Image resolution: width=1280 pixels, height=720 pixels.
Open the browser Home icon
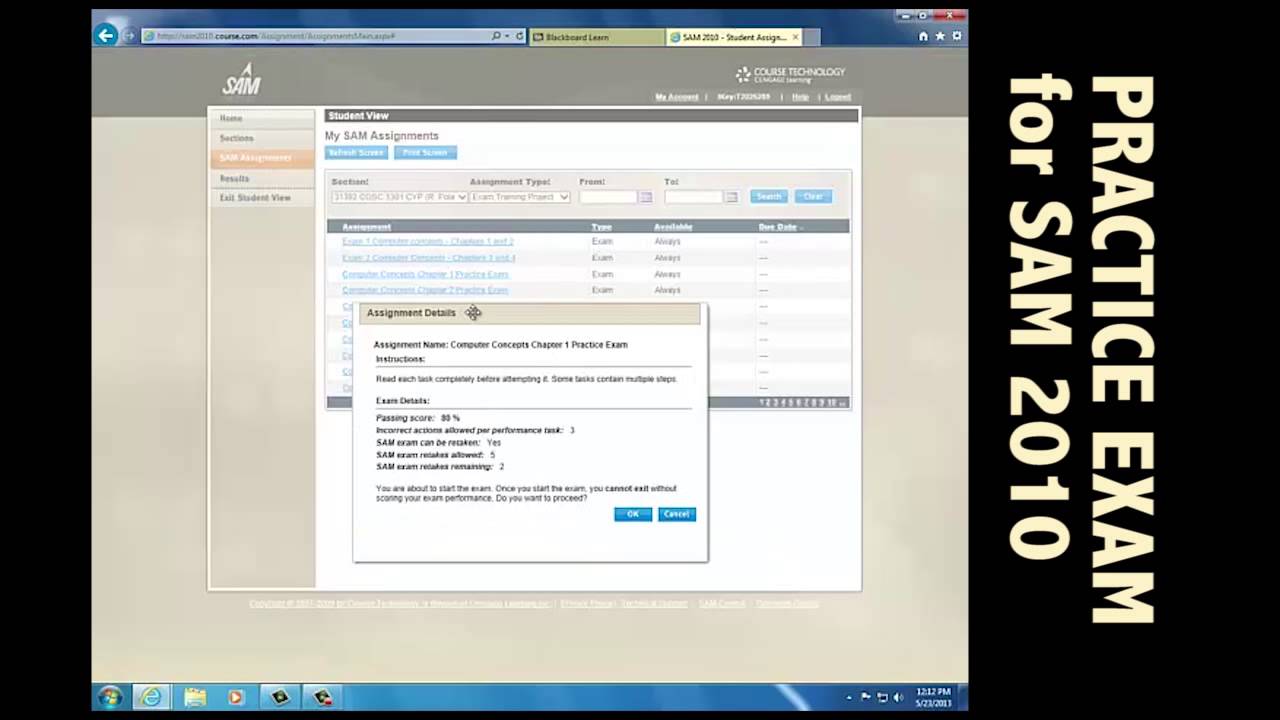point(923,36)
